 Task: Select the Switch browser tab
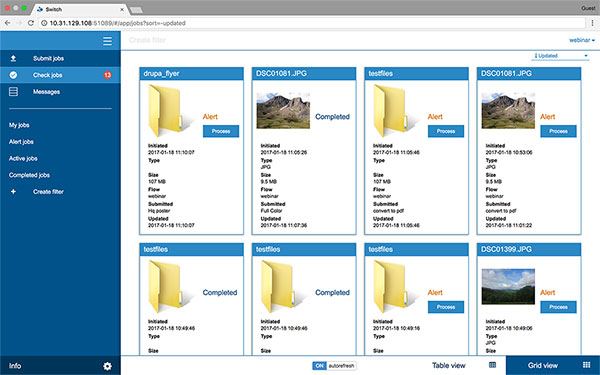coord(79,9)
